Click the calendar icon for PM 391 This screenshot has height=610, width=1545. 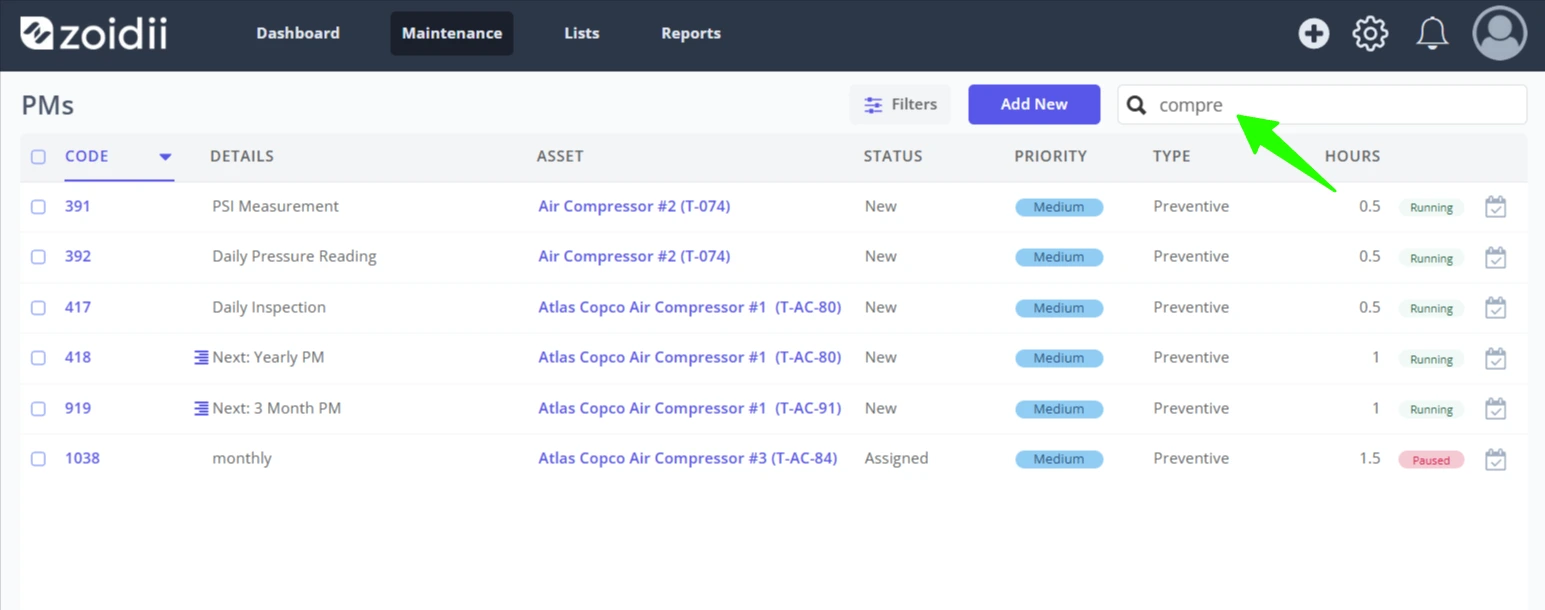point(1495,207)
